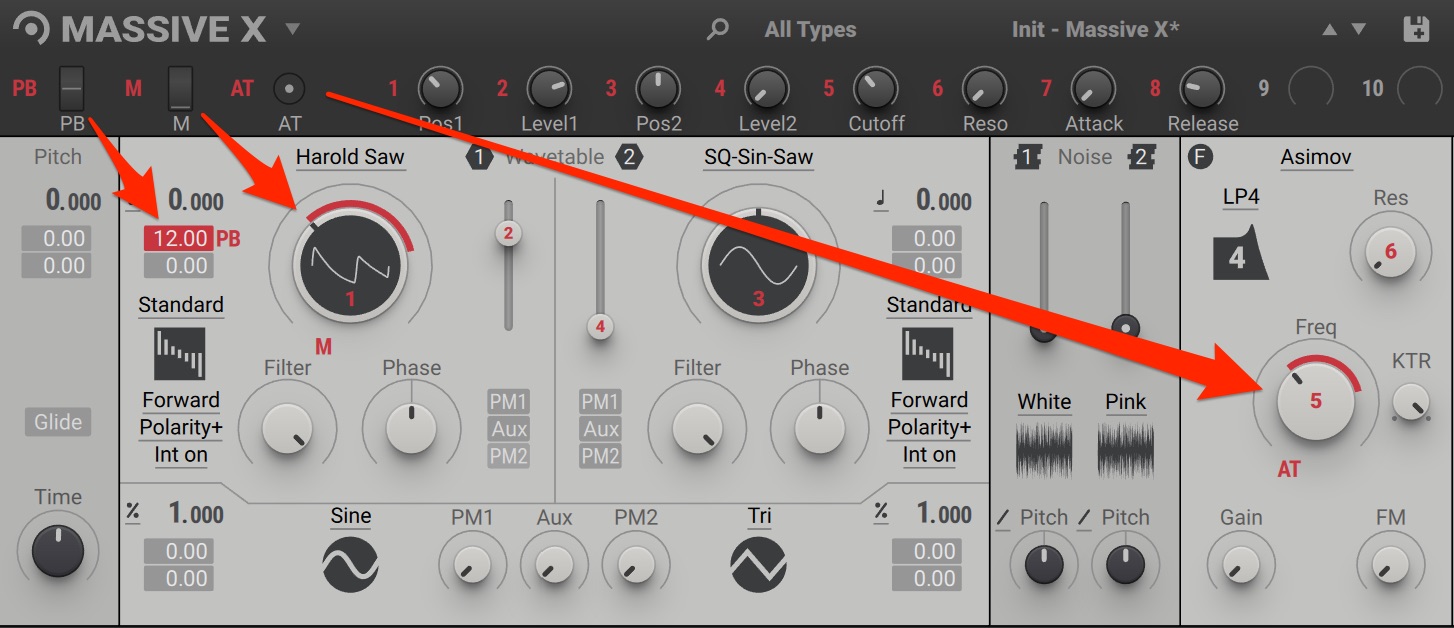Click the pitch mode note icon for oscillator 2
Viewport: 1454px width, 628px height.
point(881,199)
